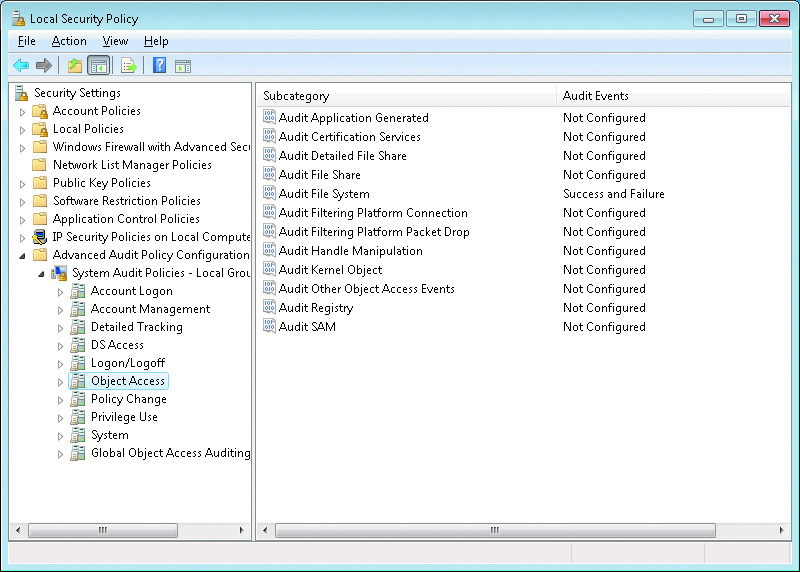This screenshot has height=572, width=800.
Task: Open the File menu
Action: pyautogui.click(x=27, y=41)
